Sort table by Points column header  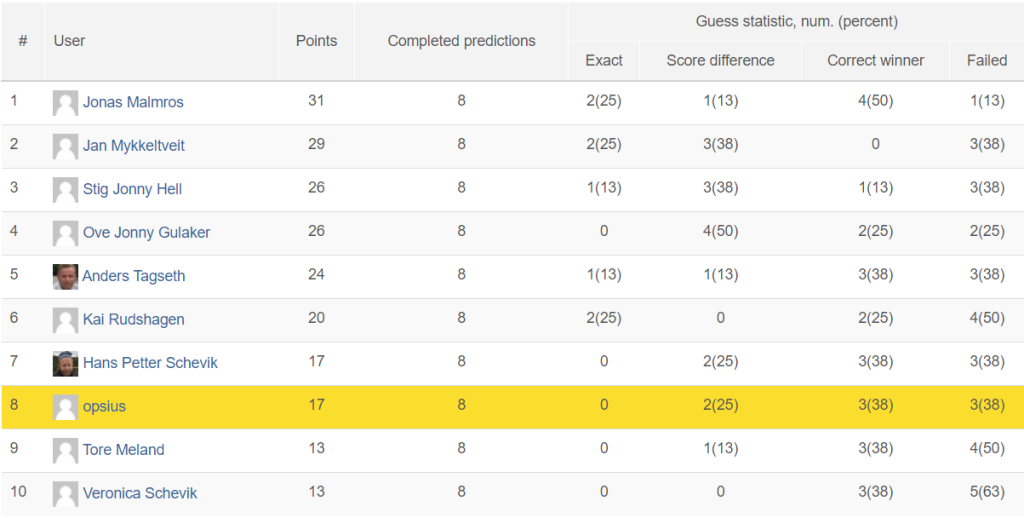coord(317,41)
